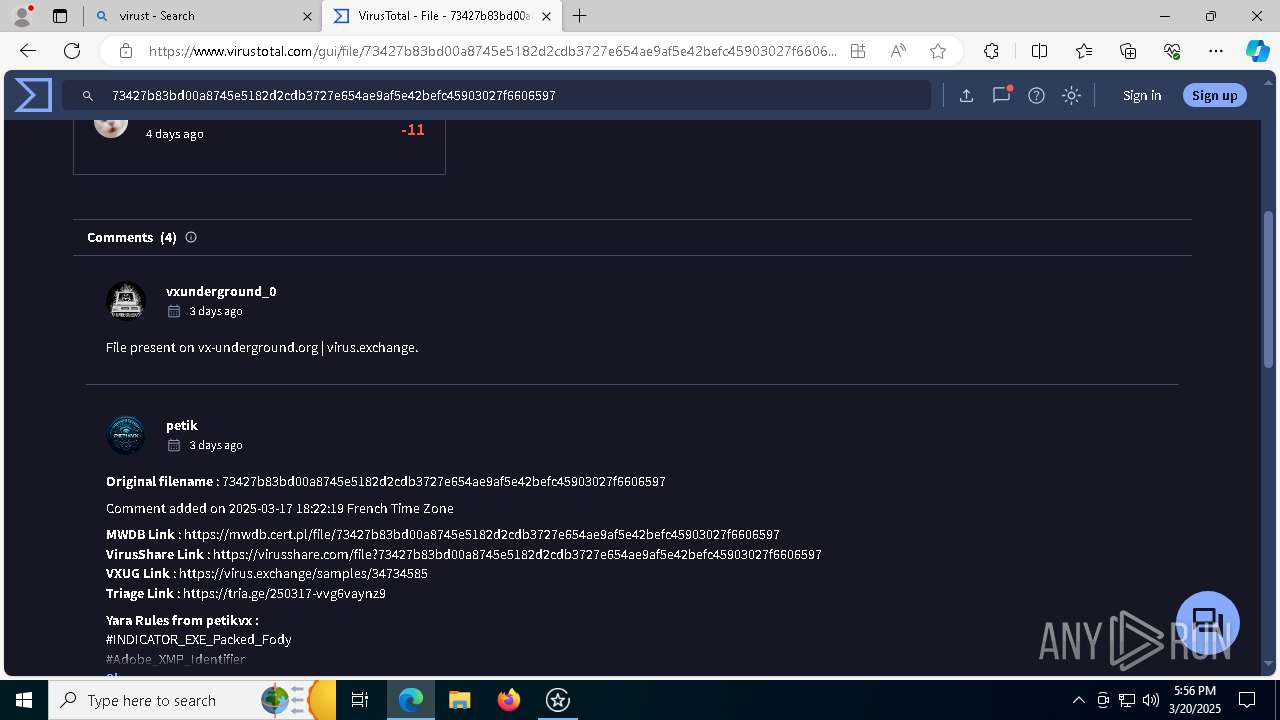Click the page vertical scrollbar
Screen dimensions: 1280x720
tap(1269, 288)
